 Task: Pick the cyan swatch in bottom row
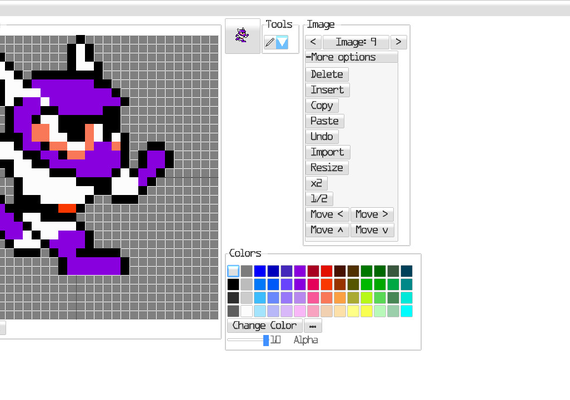tap(406, 311)
